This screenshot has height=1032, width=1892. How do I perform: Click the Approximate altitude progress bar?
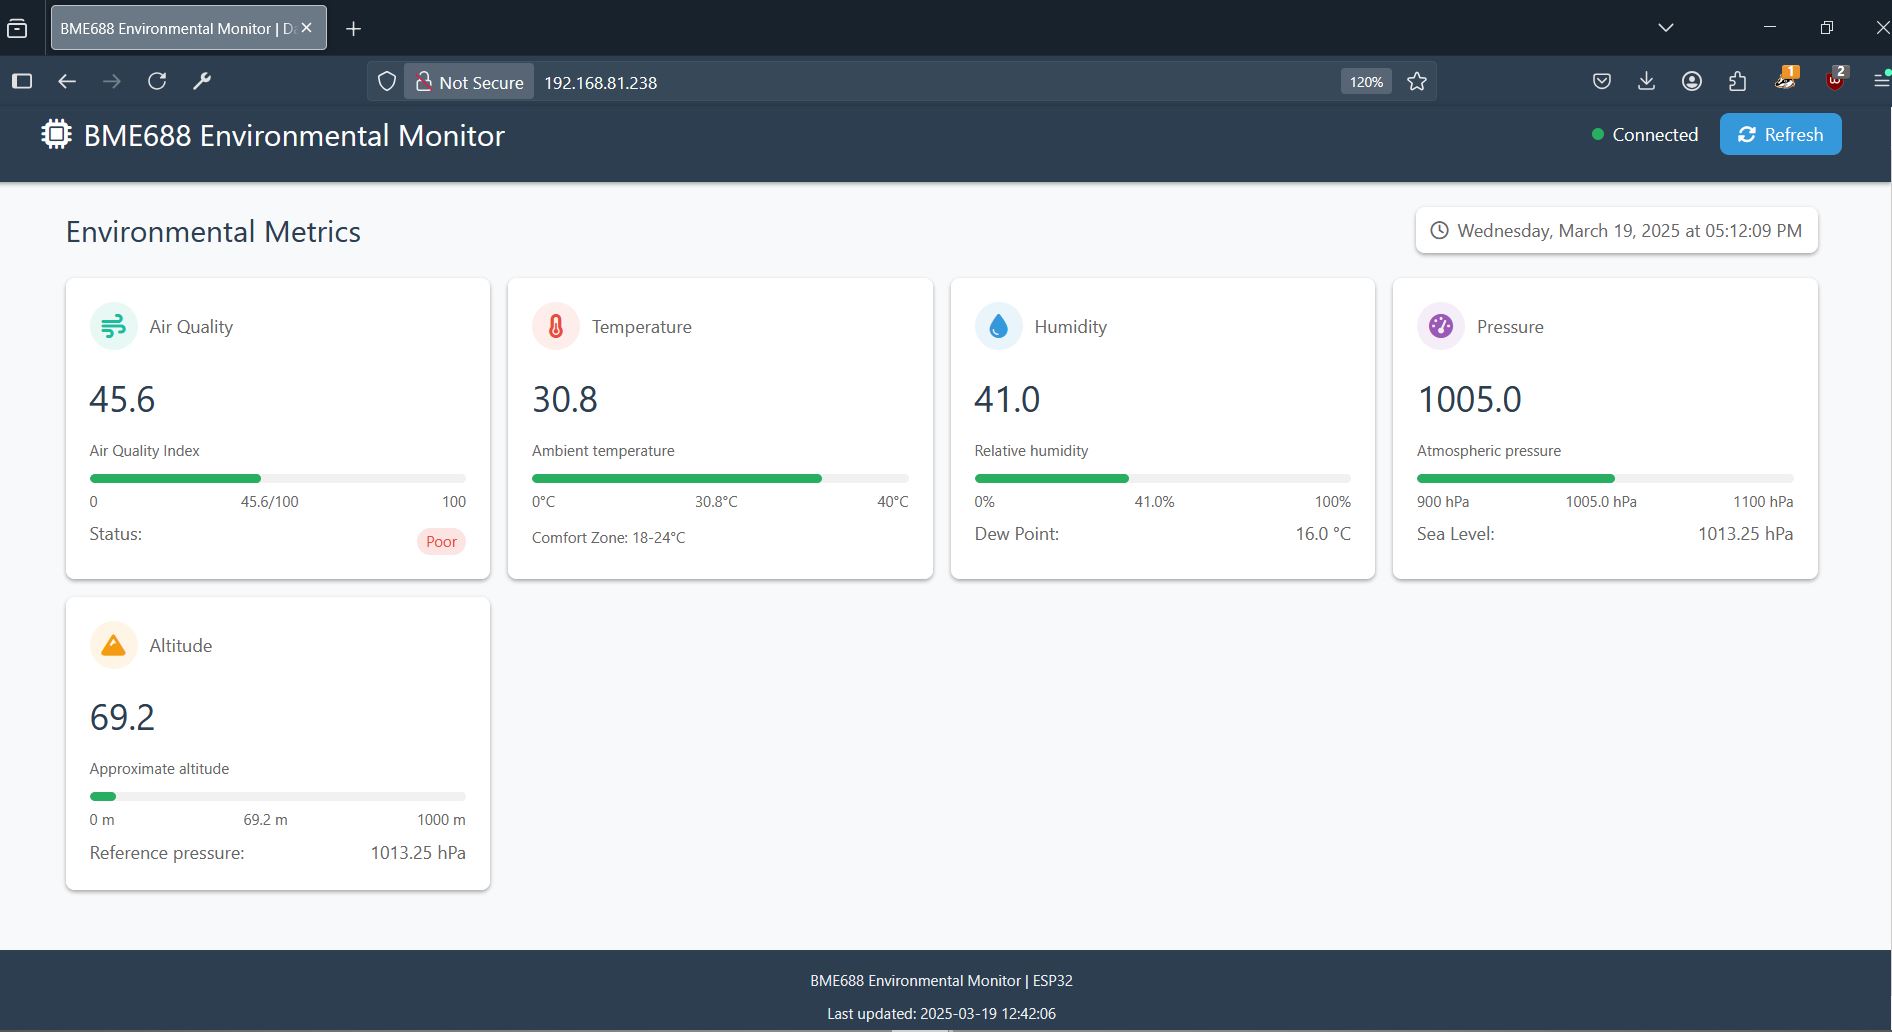point(278,797)
